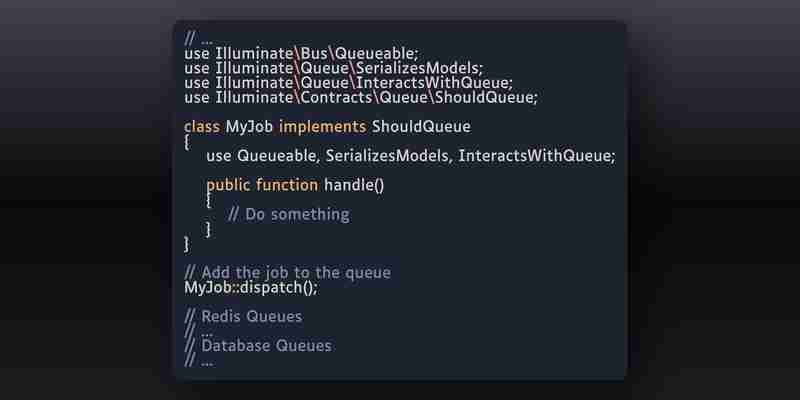Click ShouldQueue after the implements keyword
This screenshot has width=800, height=400.
point(421,126)
